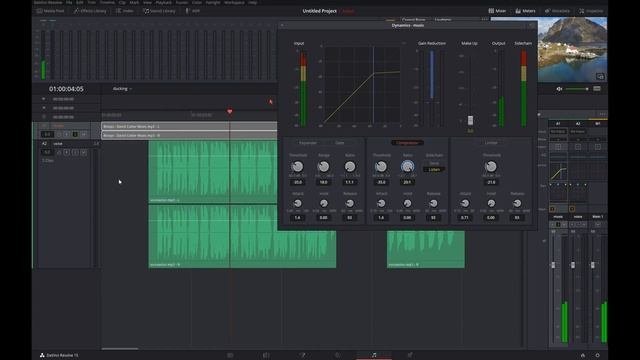Click Compressor ratio value 20:1 field
The image size is (640, 360).
point(407,182)
